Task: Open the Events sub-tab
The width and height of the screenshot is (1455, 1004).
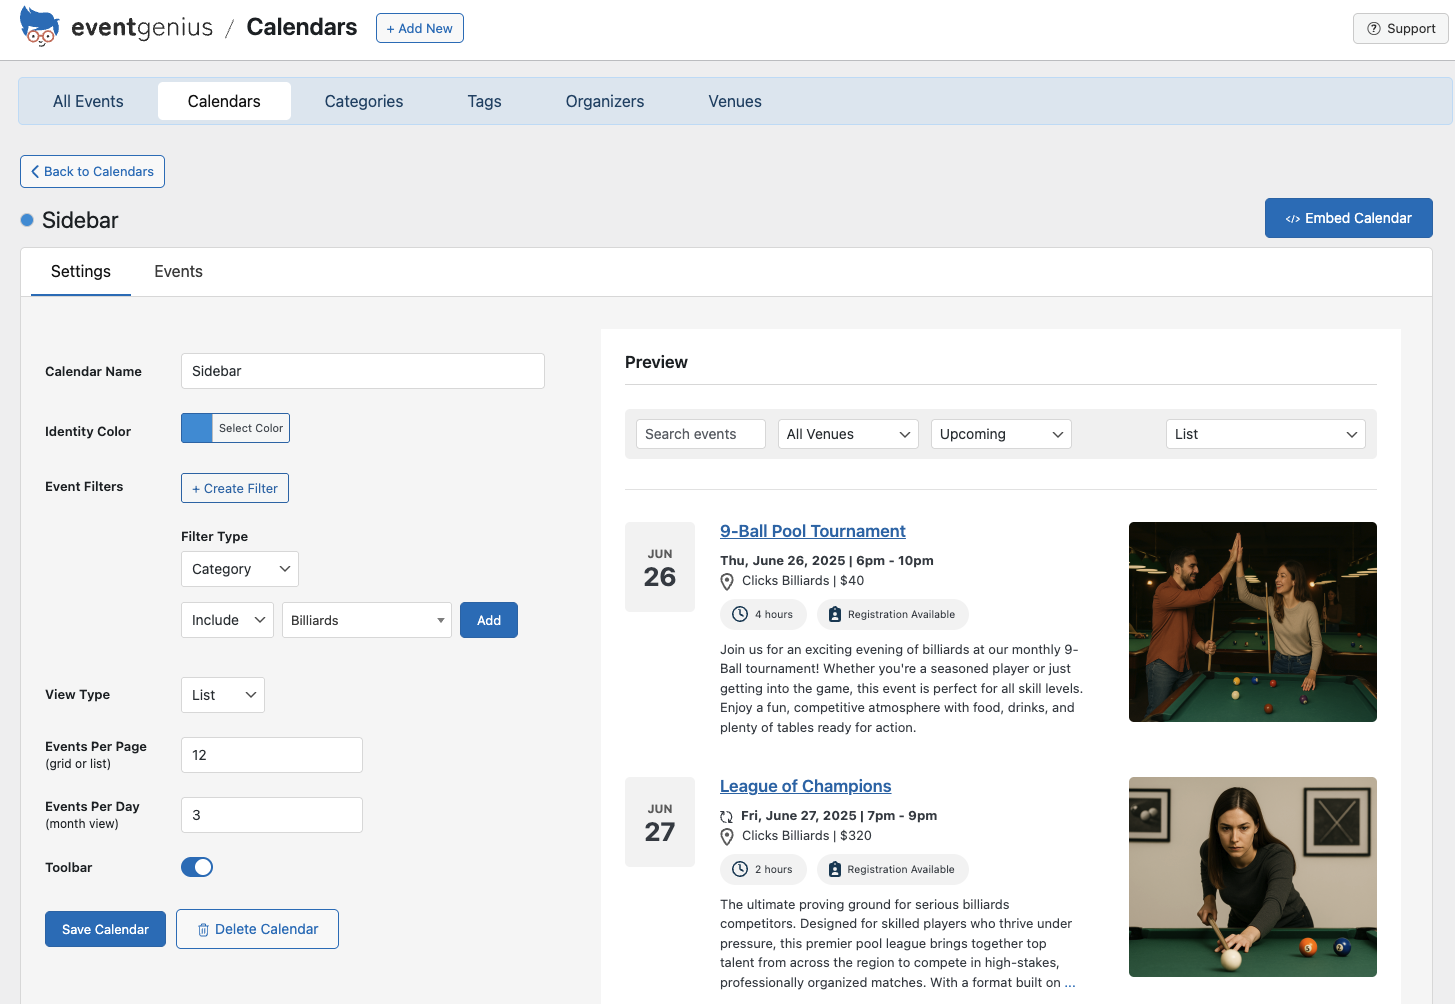Action: 178,272
